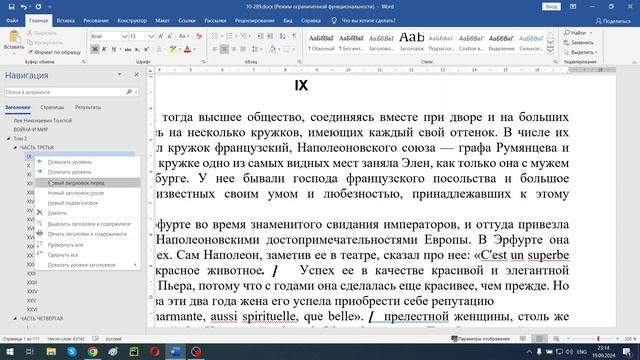Open Windows Start menu on taskbar

tap(9, 352)
